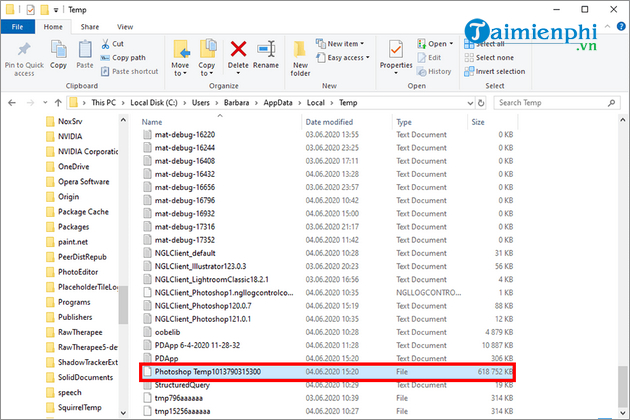Open the New item dropdown

[x=340, y=43]
